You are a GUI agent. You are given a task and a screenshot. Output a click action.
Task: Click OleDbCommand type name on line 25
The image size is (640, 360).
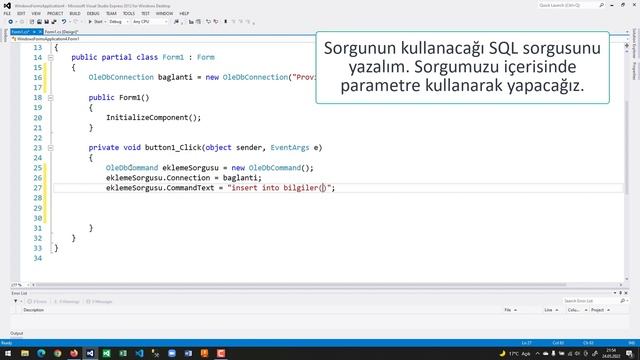132,168
